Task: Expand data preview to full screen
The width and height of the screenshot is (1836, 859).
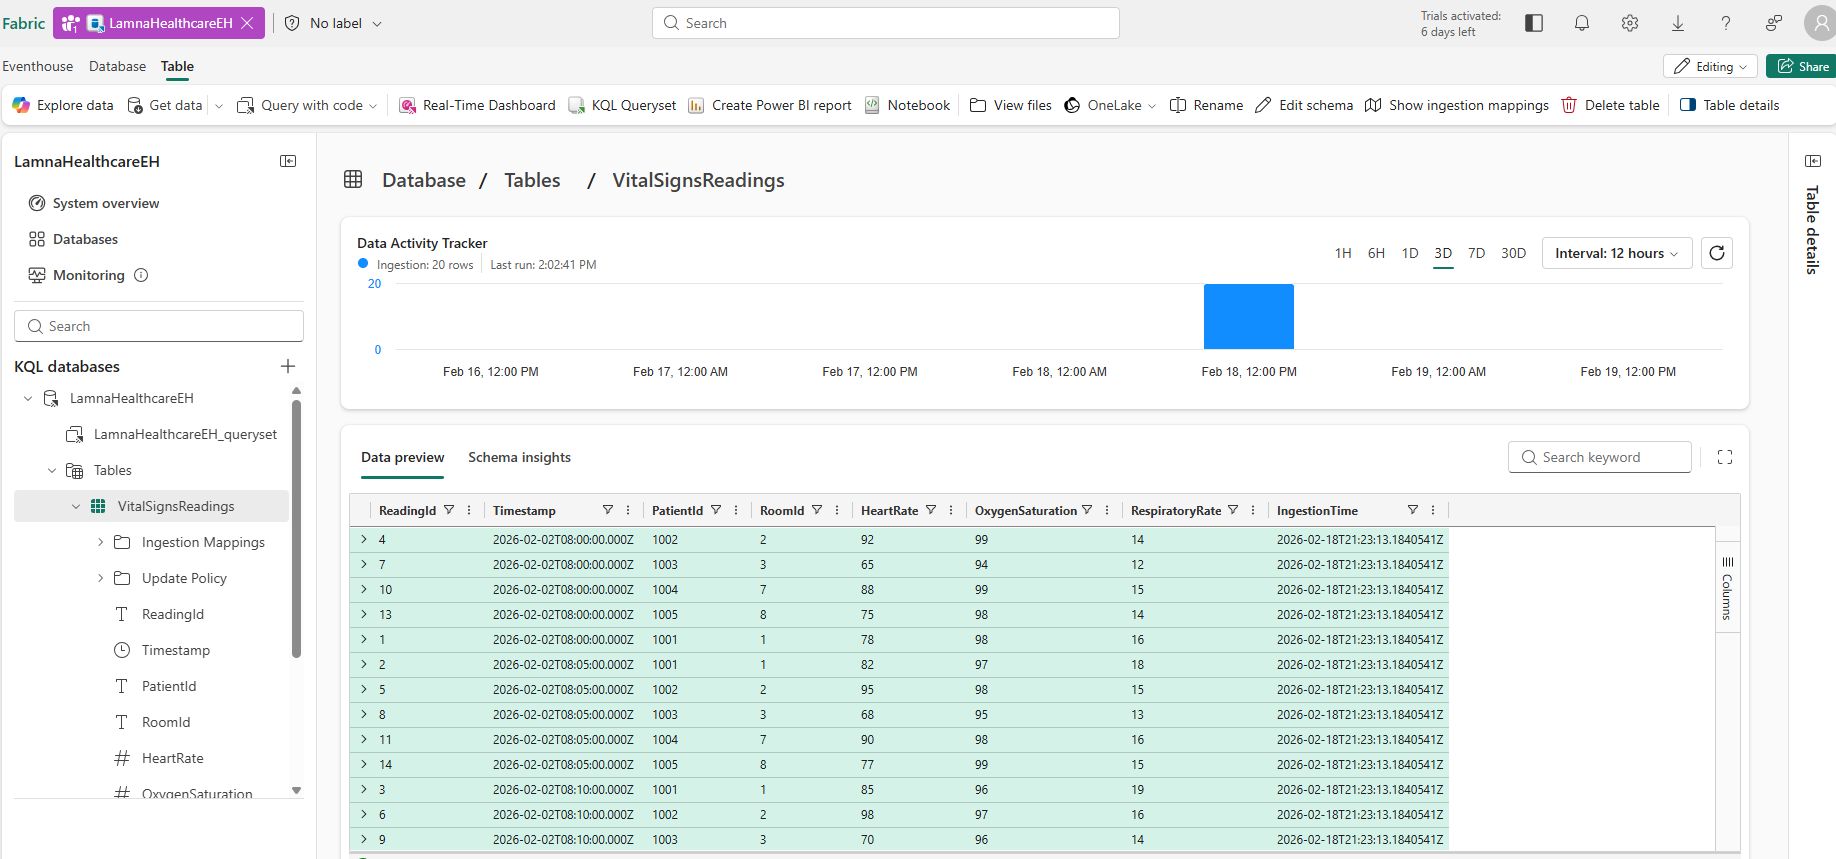Action: pyautogui.click(x=1725, y=457)
